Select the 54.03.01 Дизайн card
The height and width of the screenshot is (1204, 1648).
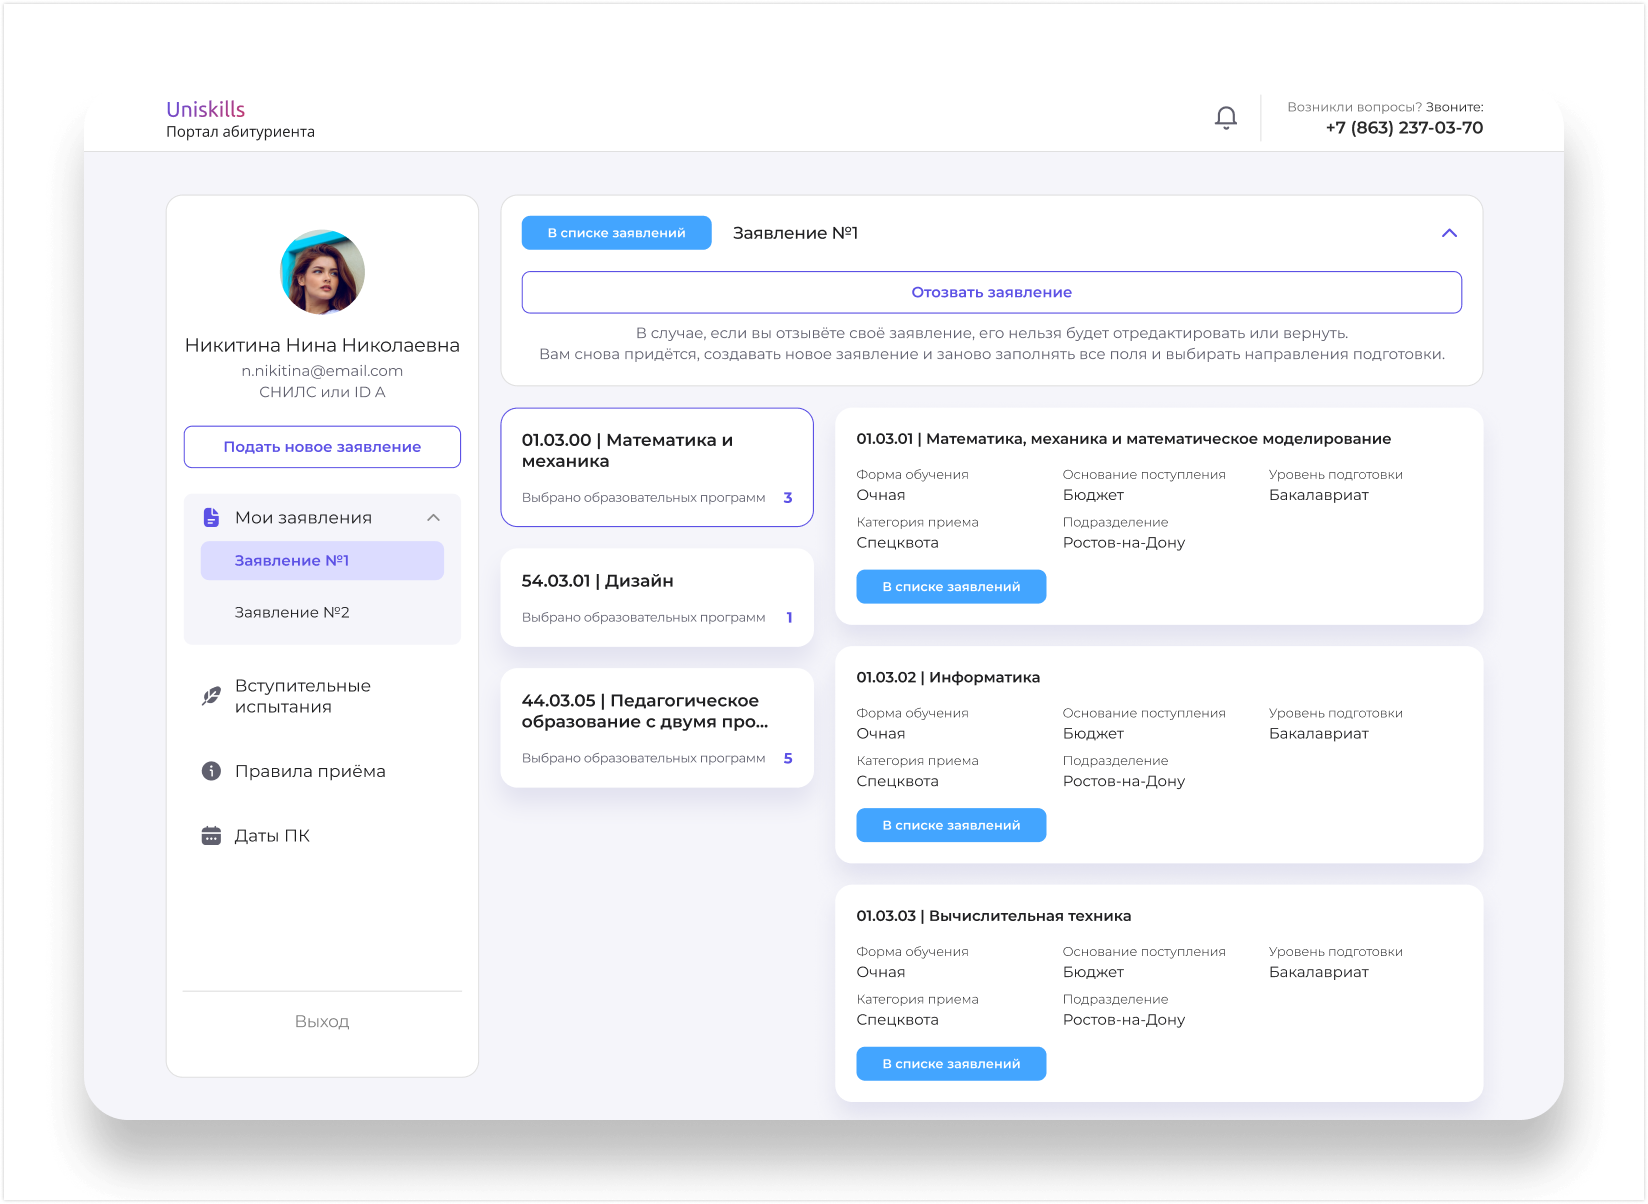(x=657, y=598)
